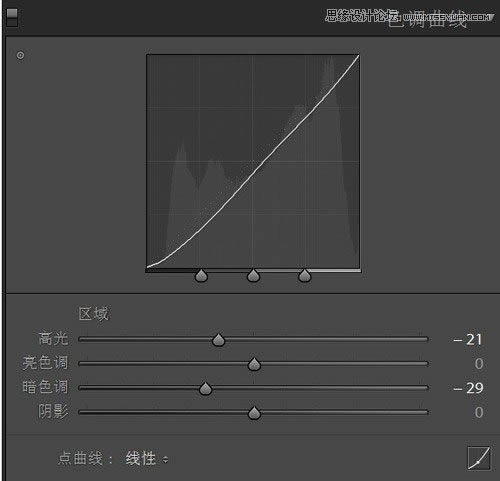Click the 亮色调 label
Screen dimensions: 500x481
(45, 363)
